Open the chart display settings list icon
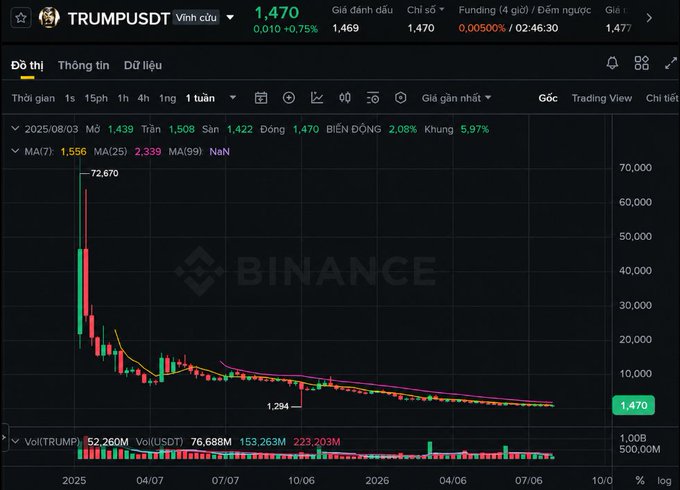This screenshot has width=680, height=490. (x=373, y=98)
